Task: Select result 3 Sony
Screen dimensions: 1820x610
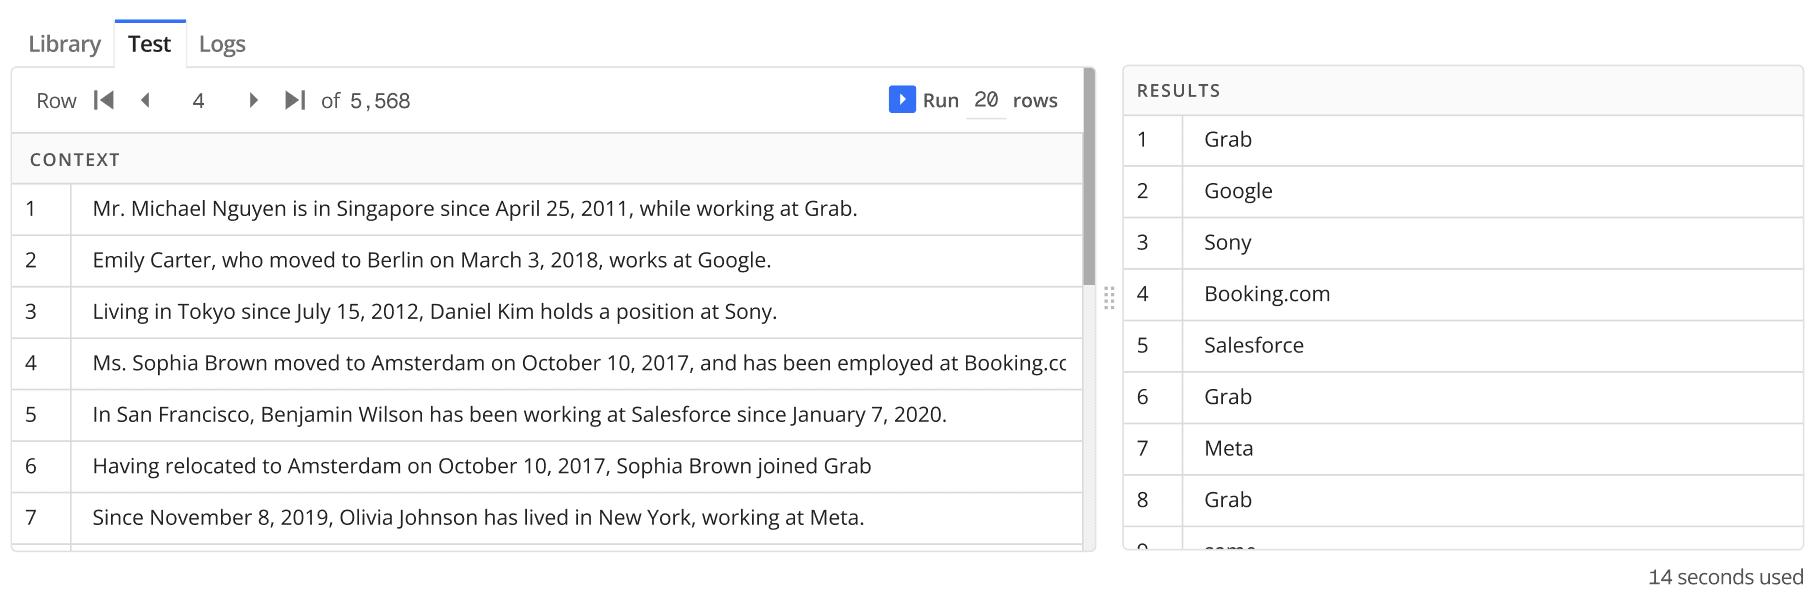Action: tap(1463, 243)
